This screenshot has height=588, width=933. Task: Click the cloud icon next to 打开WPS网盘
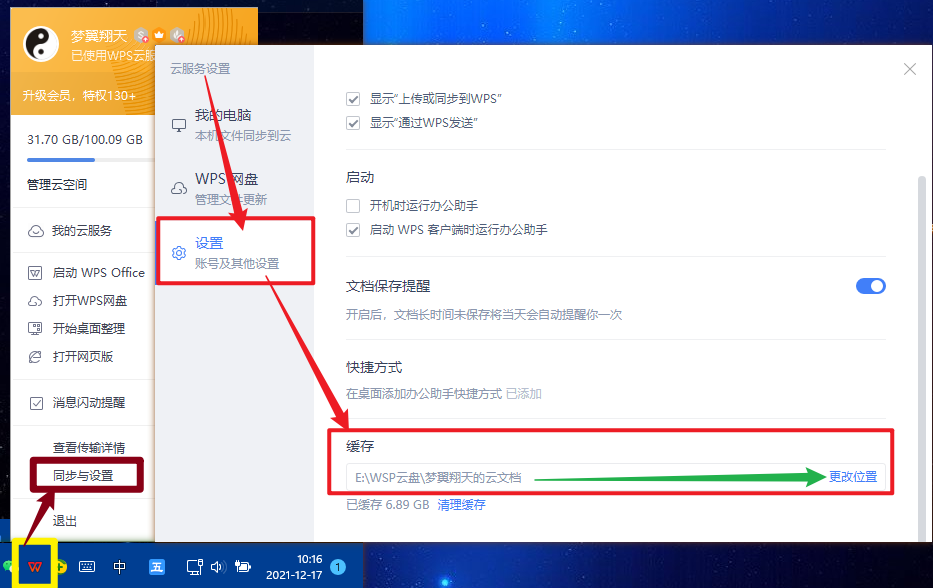(x=35, y=301)
